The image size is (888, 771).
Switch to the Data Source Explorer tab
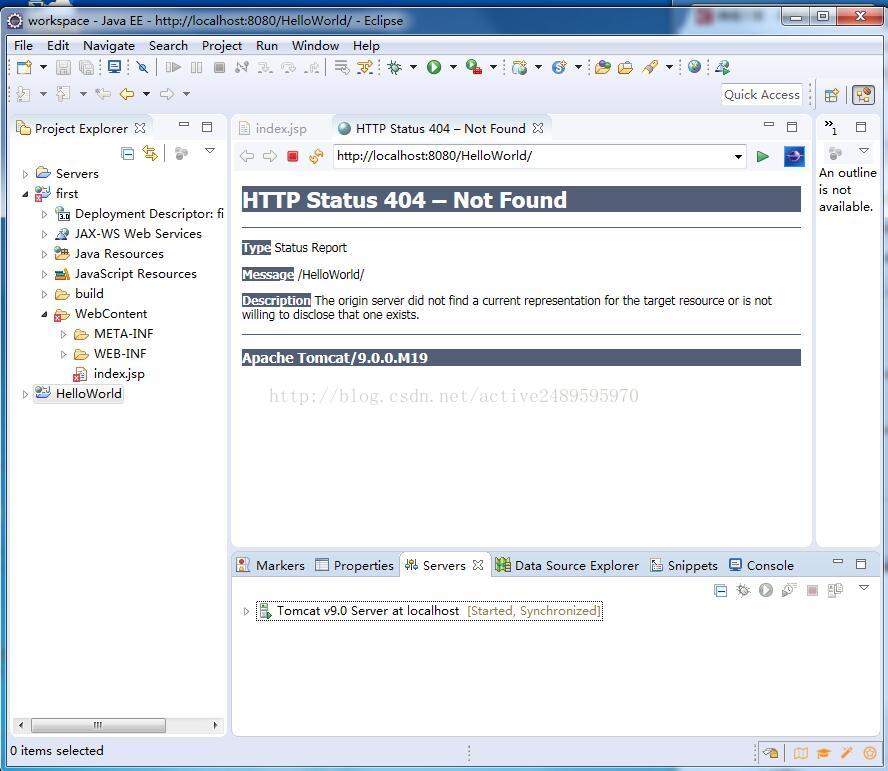pyautogui.click(x=566, y=565)
